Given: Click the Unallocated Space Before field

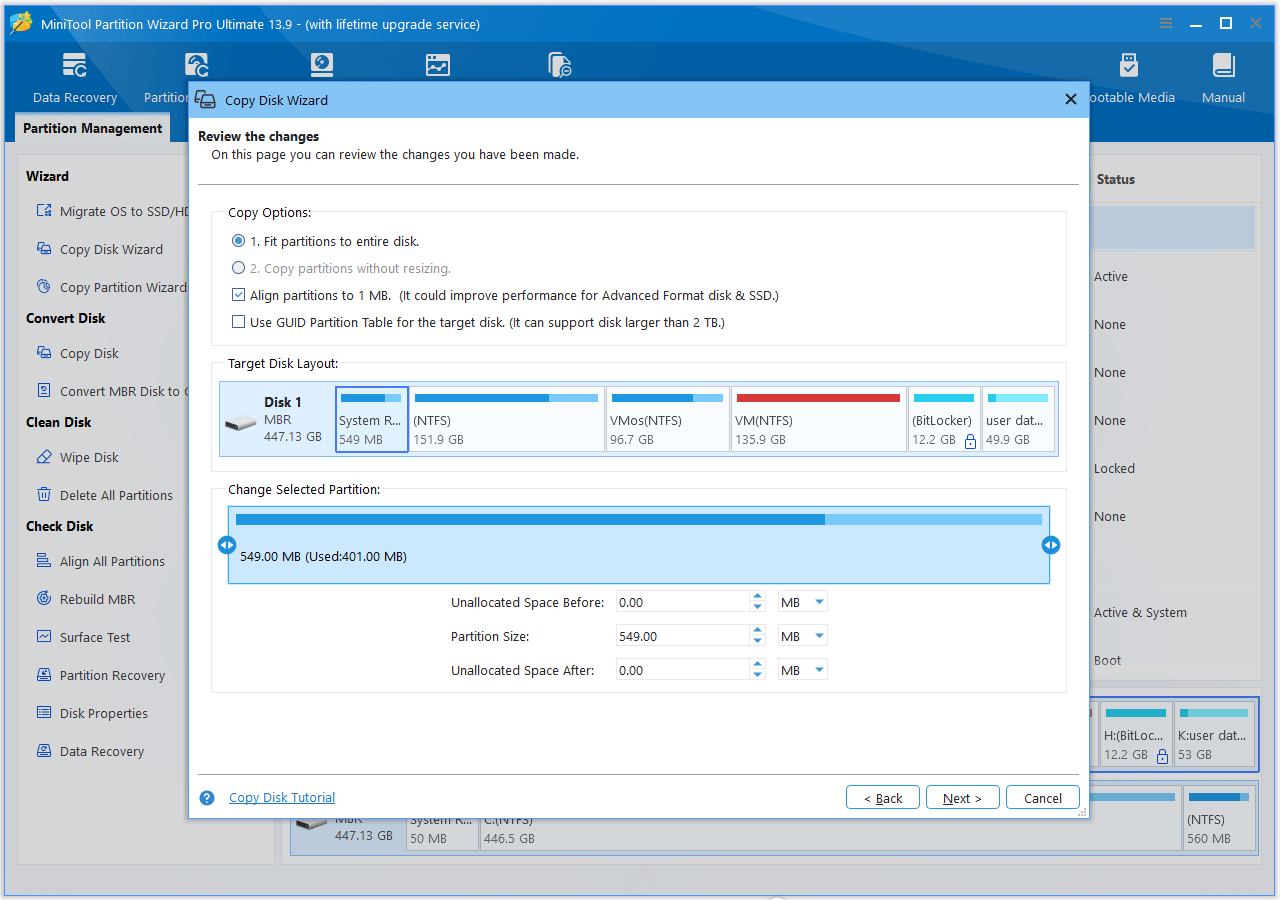Looking at the screenshot, I should coord(683,602).
